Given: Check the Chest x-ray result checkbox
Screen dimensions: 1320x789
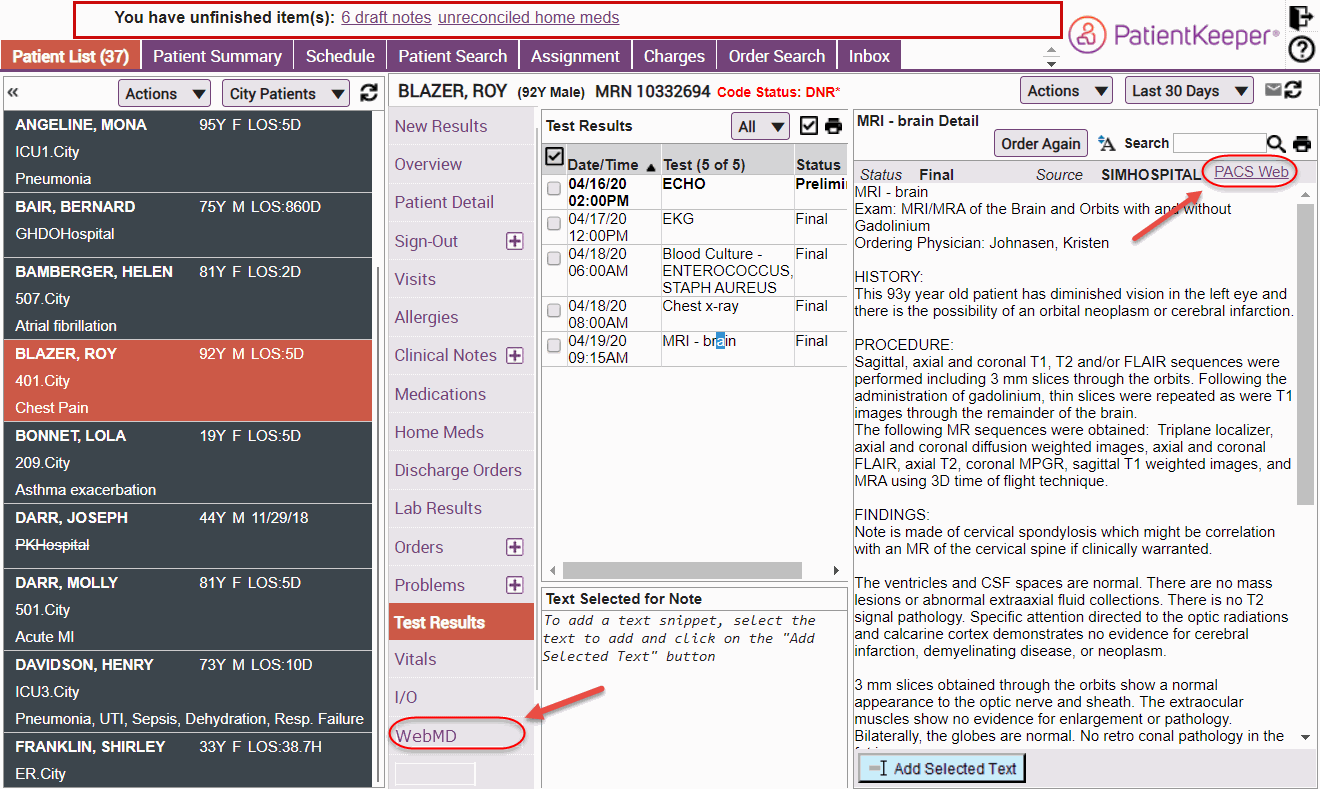Looking at the screenshot, I should coord(554,311).
